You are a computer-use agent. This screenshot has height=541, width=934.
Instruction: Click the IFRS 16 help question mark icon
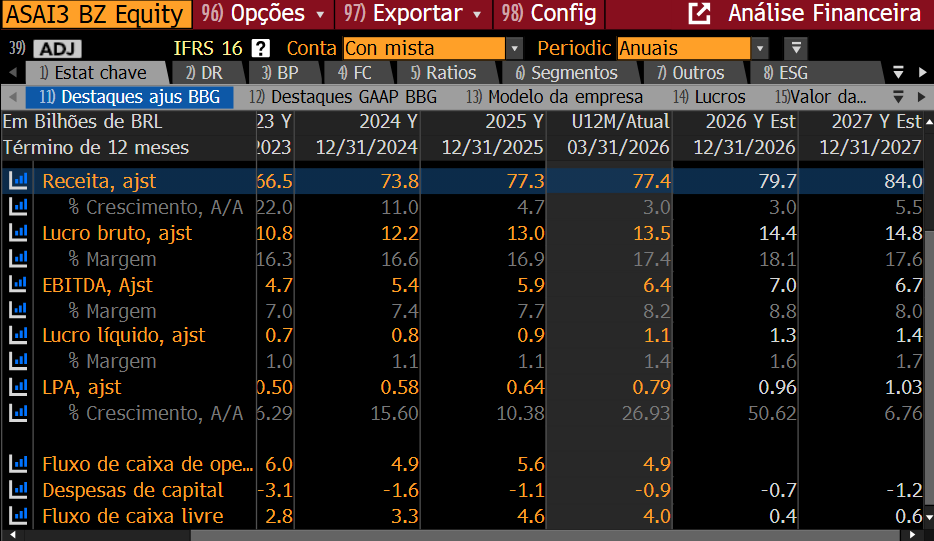260,48
